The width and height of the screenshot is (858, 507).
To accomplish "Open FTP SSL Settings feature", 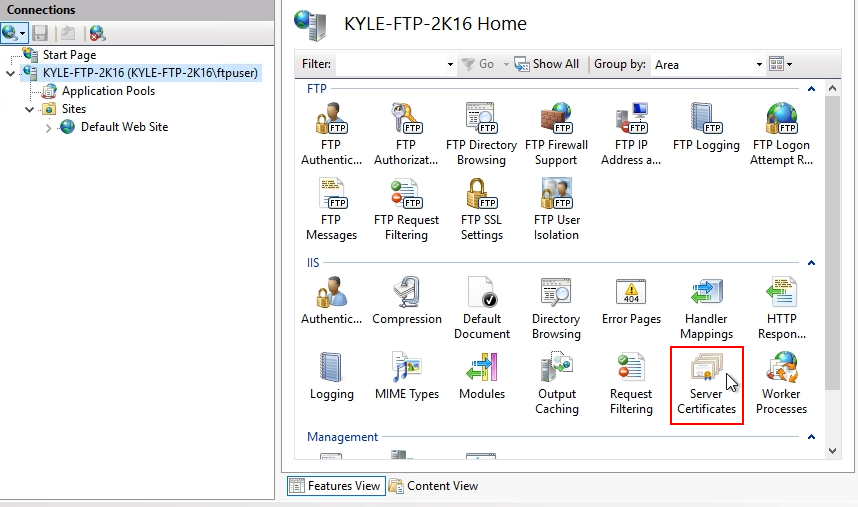I will point(481,209).
